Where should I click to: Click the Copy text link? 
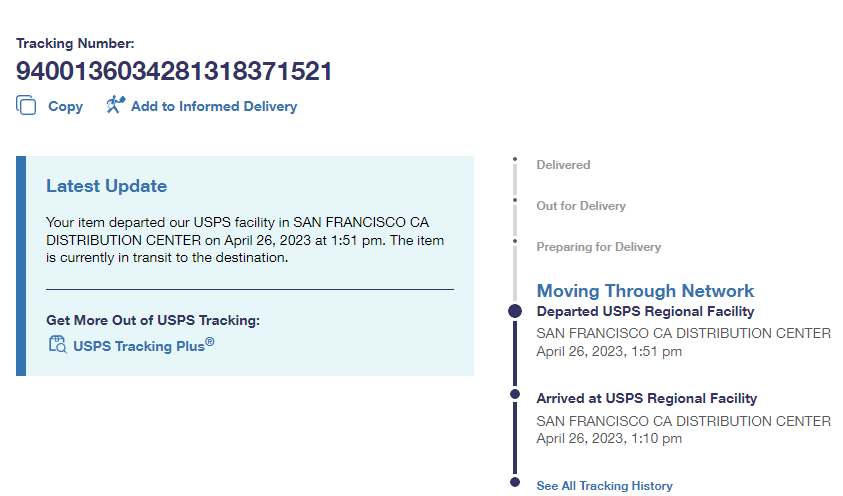click(x=65, y=106)
